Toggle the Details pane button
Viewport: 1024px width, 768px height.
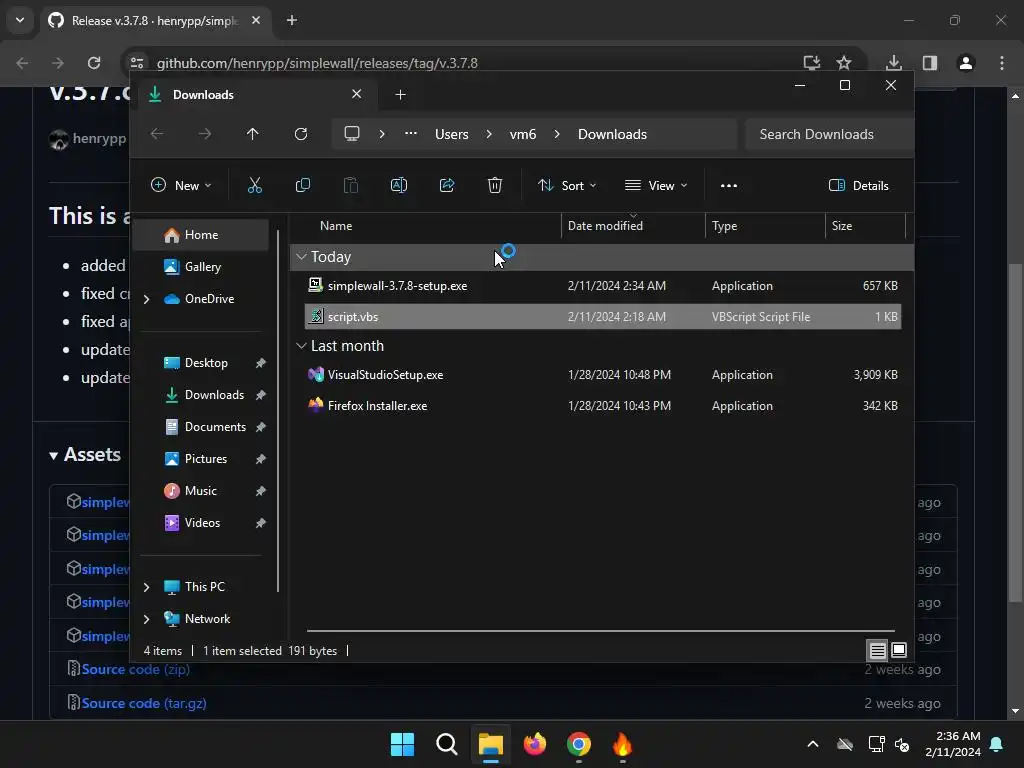859,185
